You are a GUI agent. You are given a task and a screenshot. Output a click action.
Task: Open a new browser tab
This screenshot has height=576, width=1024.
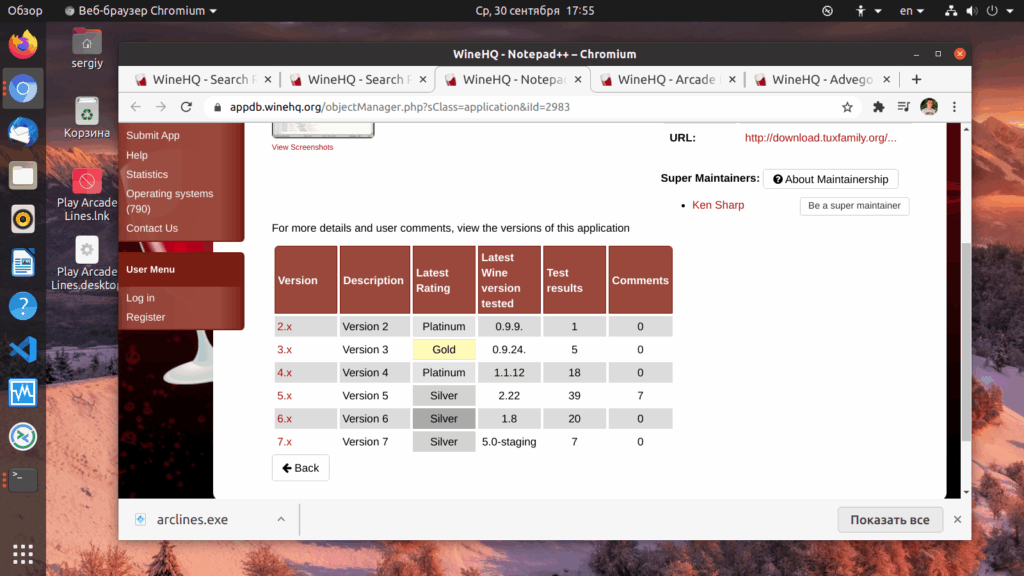coord(916,80)
